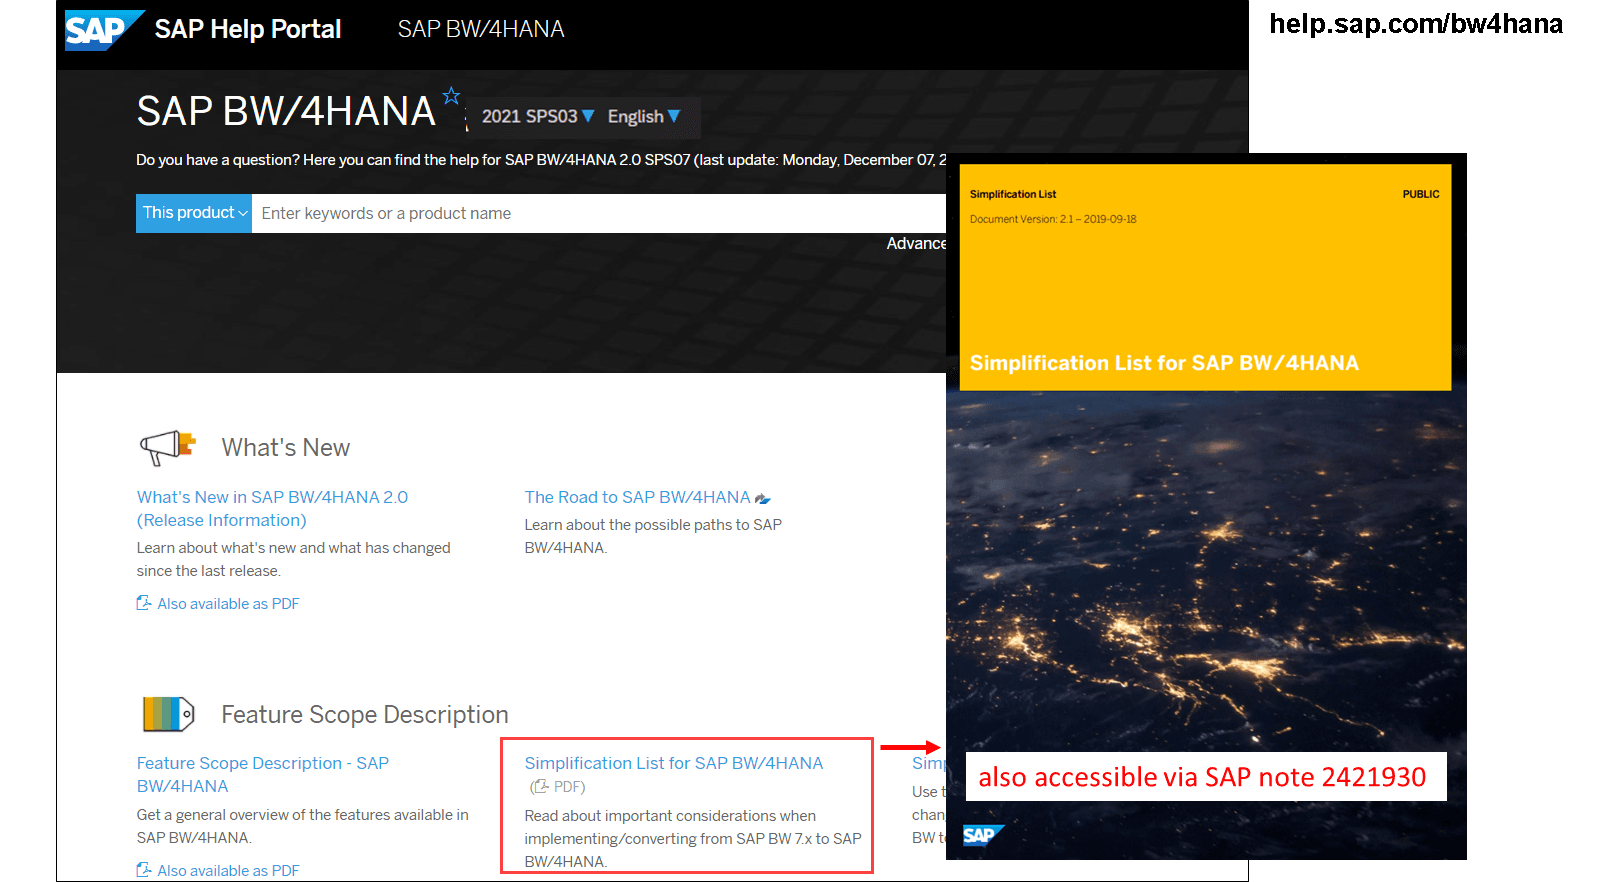
Task: Click the help.sap.com/bw4hana URL text
Action: [1416, 24]
